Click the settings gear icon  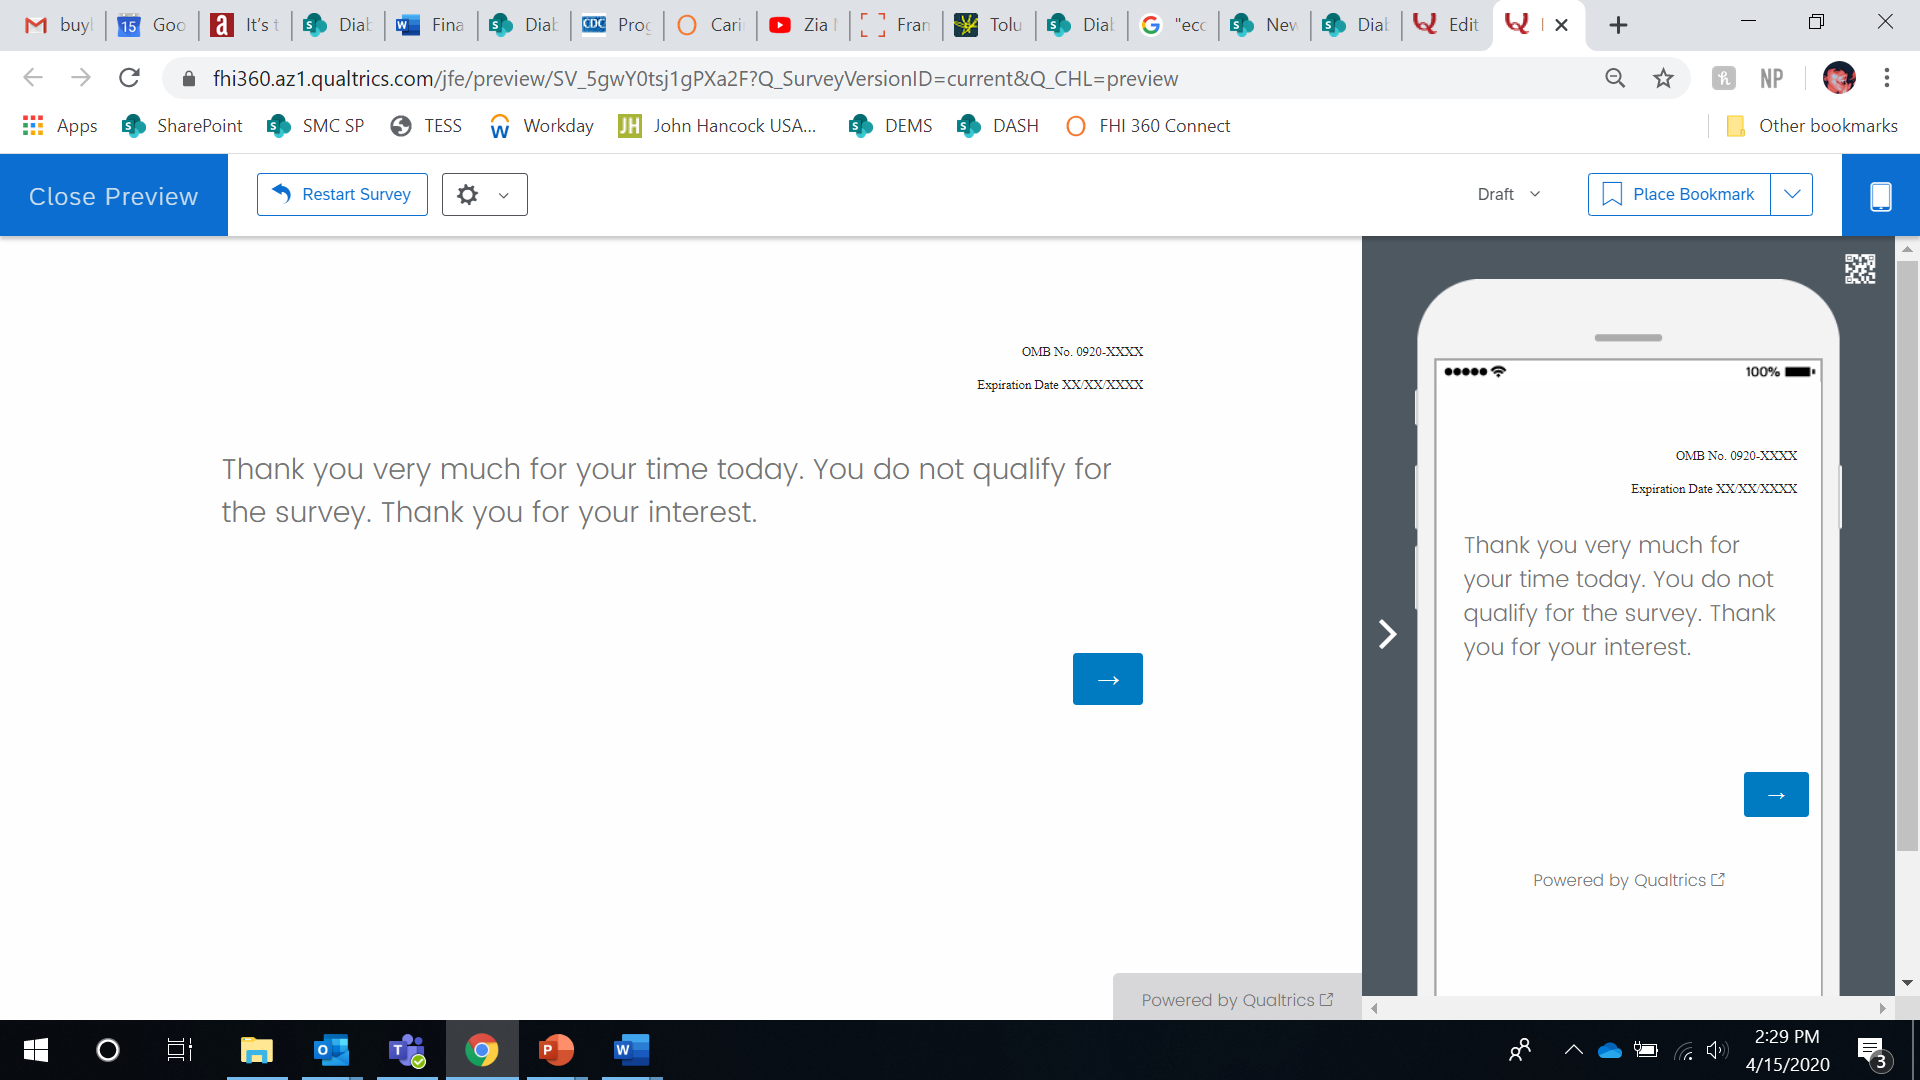point(467,195)
